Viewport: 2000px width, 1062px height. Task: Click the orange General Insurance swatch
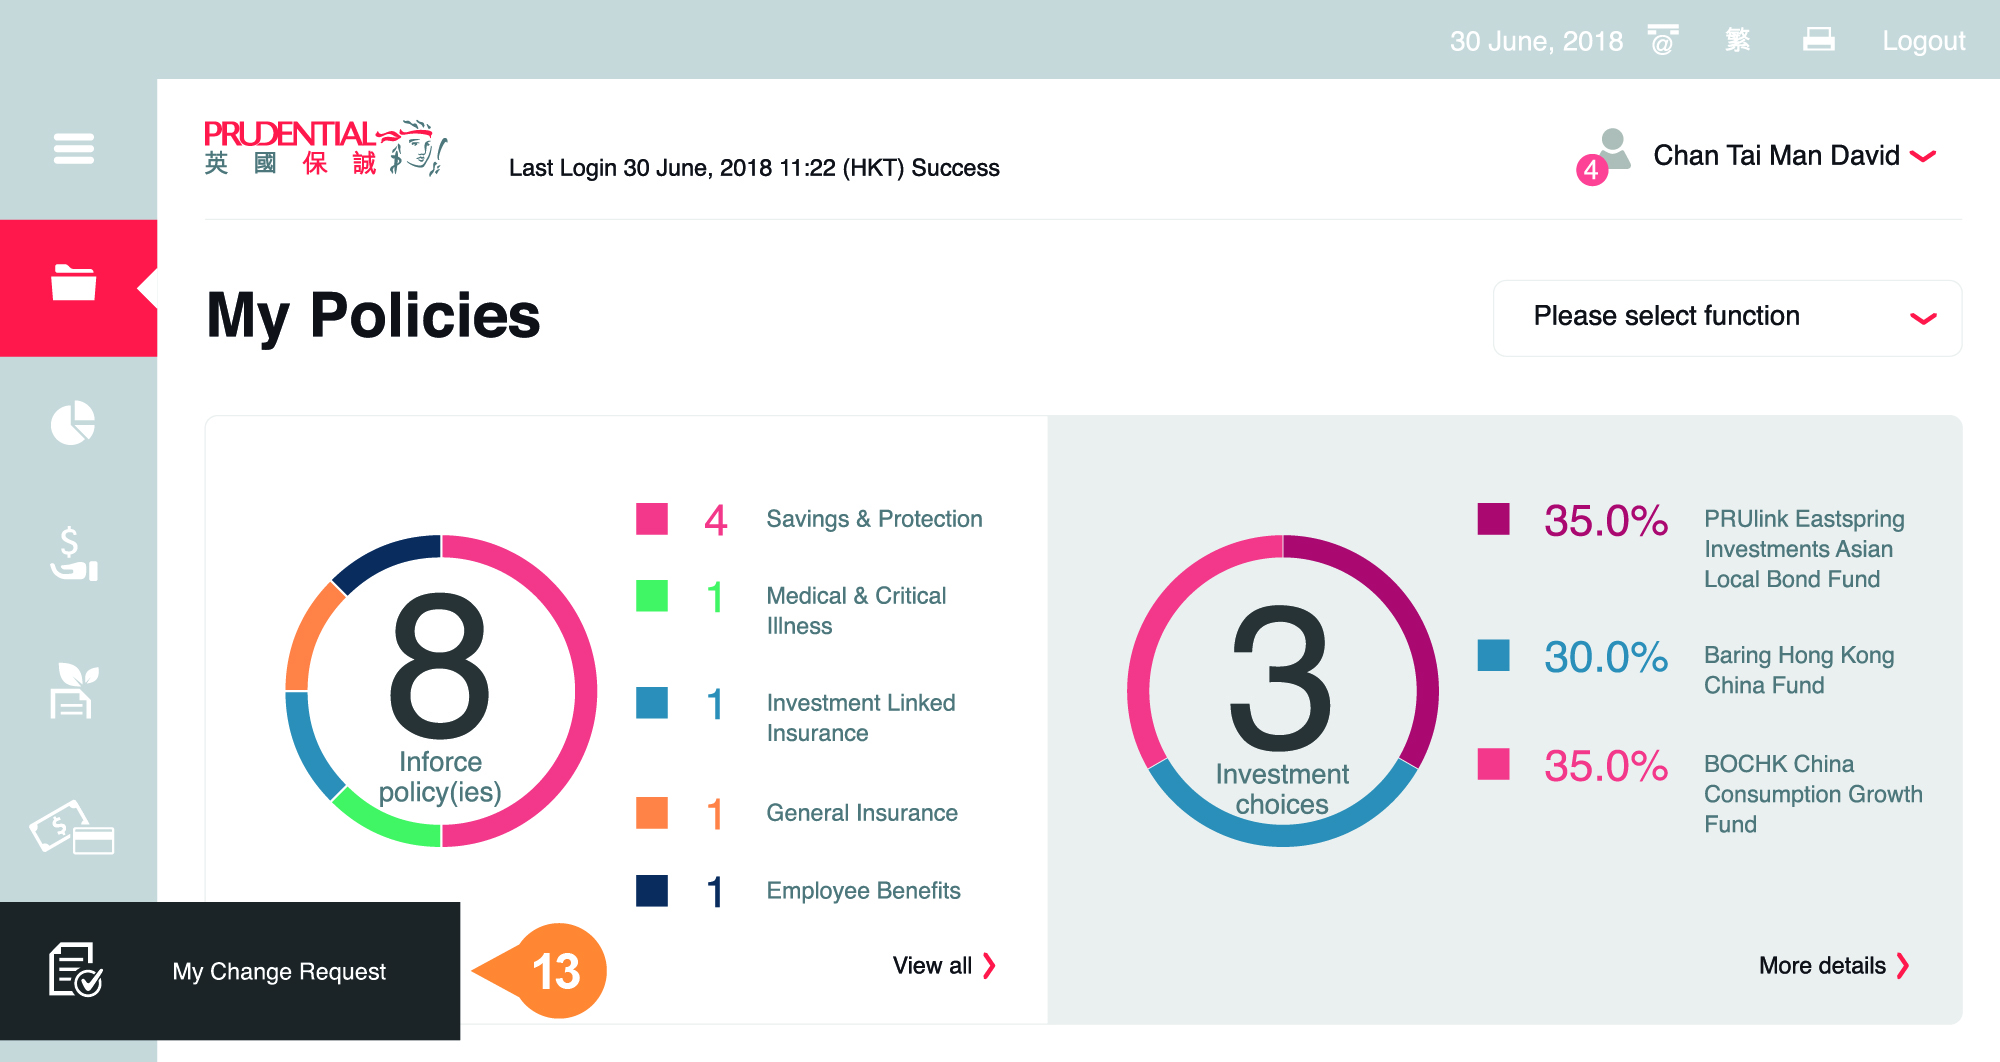click(x=652, y=812)
